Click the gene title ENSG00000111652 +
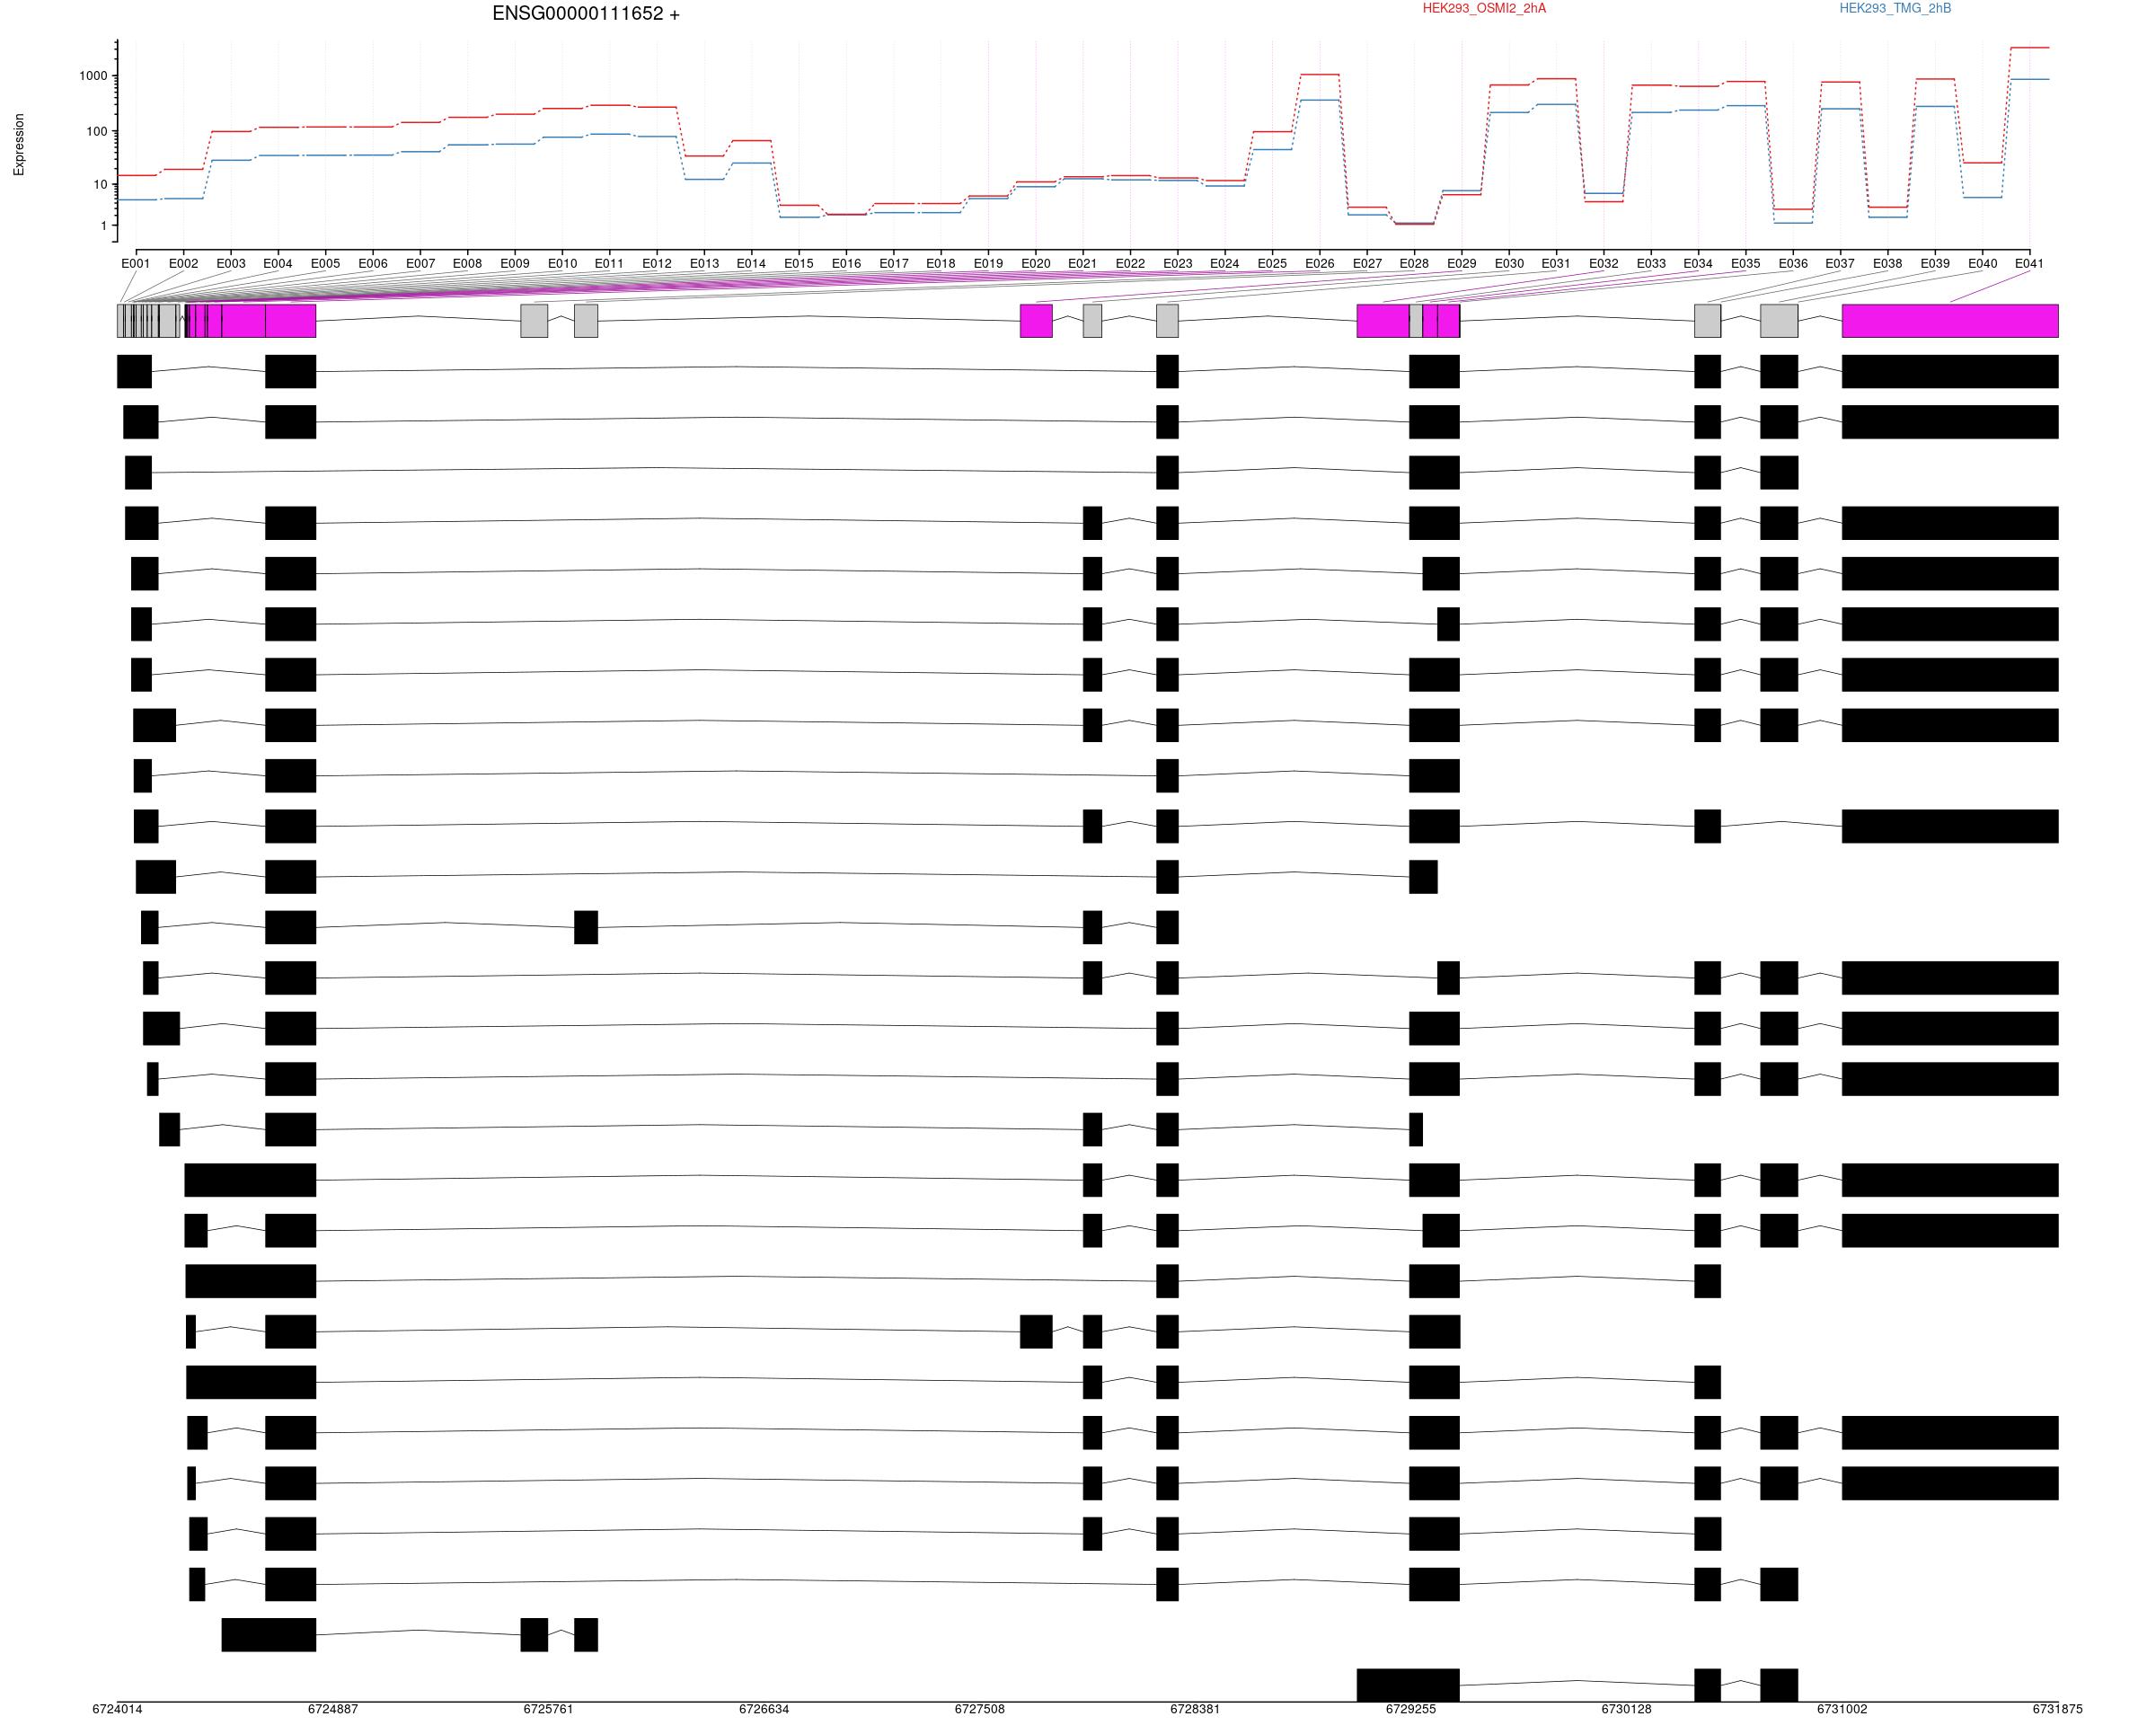 pyautogui.click(x=586, y=14)
